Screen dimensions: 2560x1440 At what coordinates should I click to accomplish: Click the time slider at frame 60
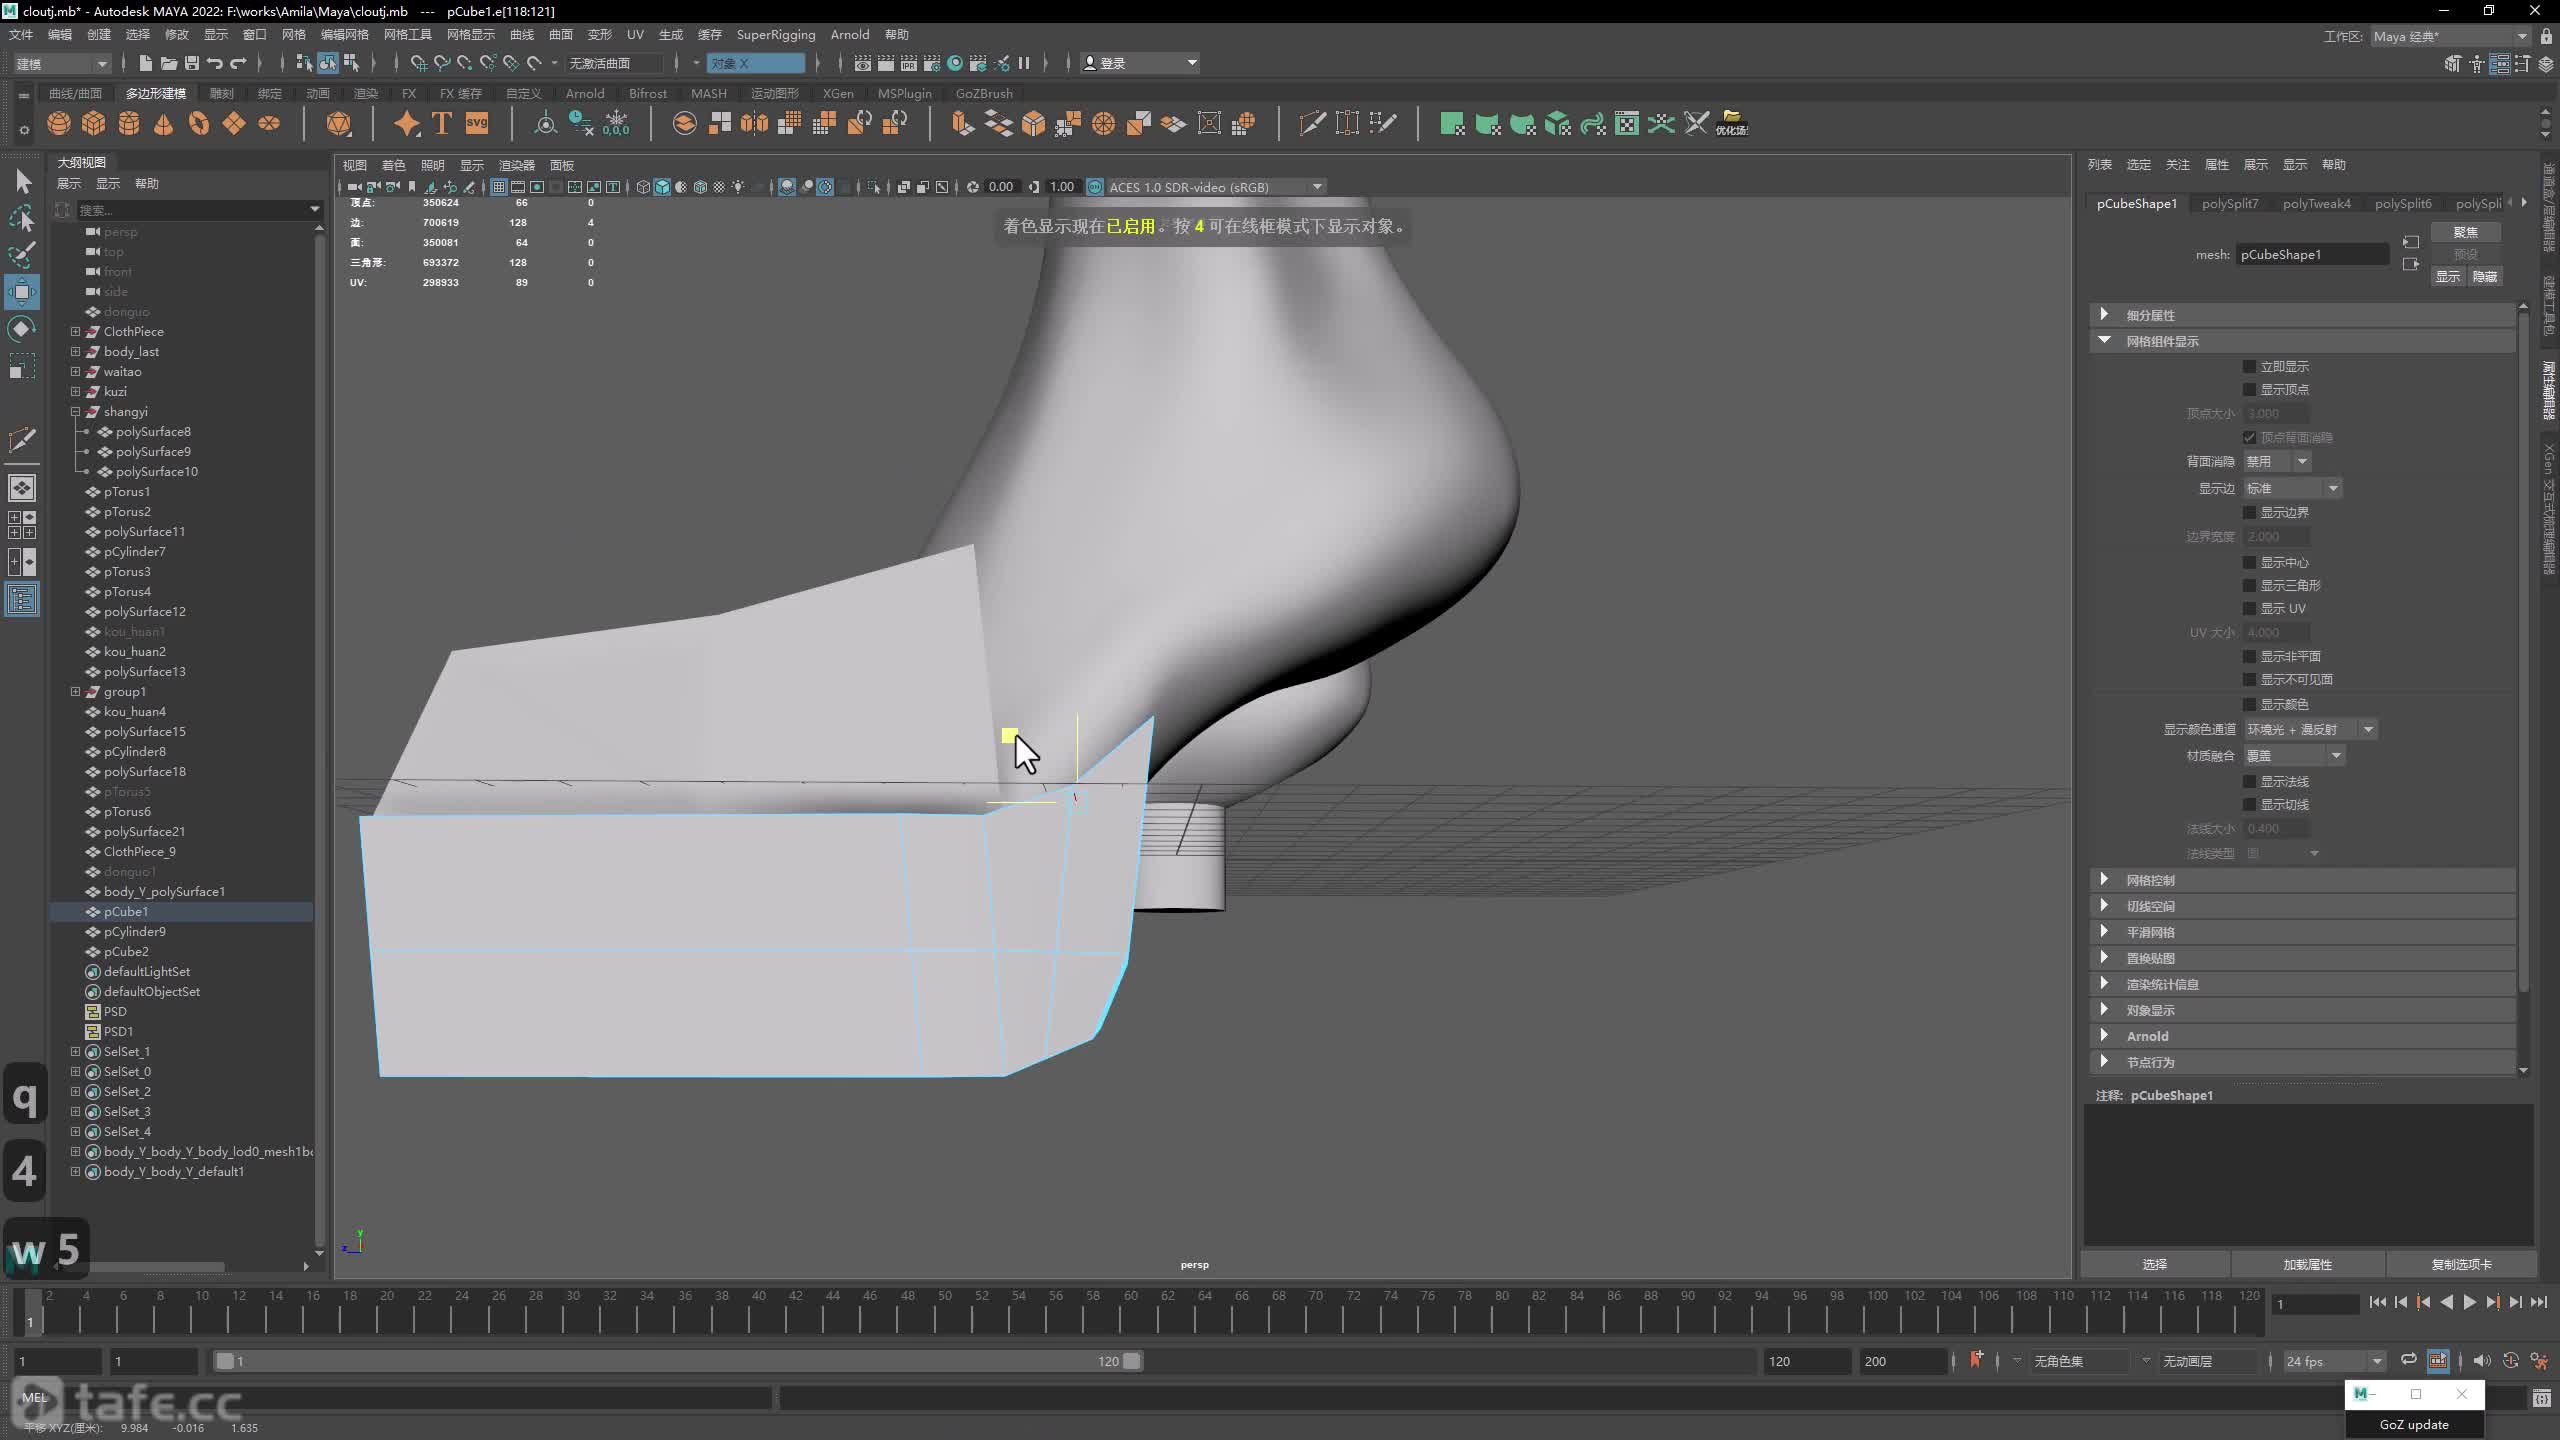pyautogui.click(x=1131, y=1312)
